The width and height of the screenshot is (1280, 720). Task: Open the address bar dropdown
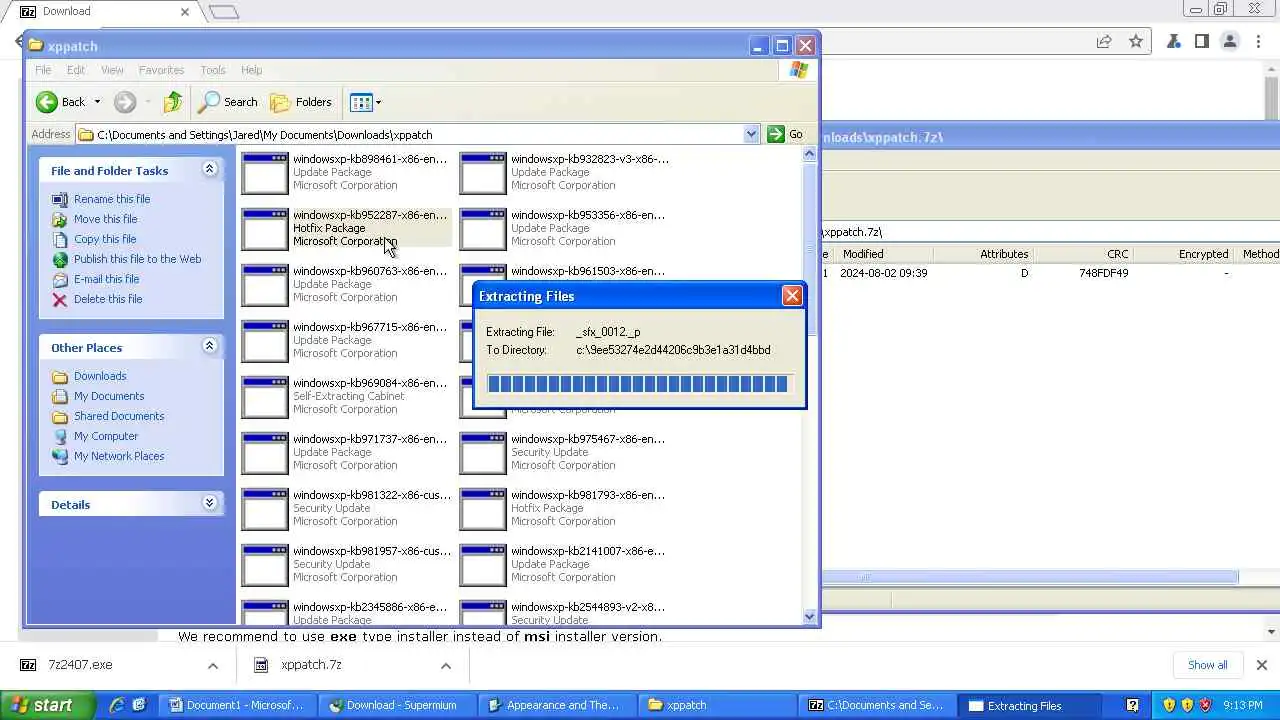[751, 134]
